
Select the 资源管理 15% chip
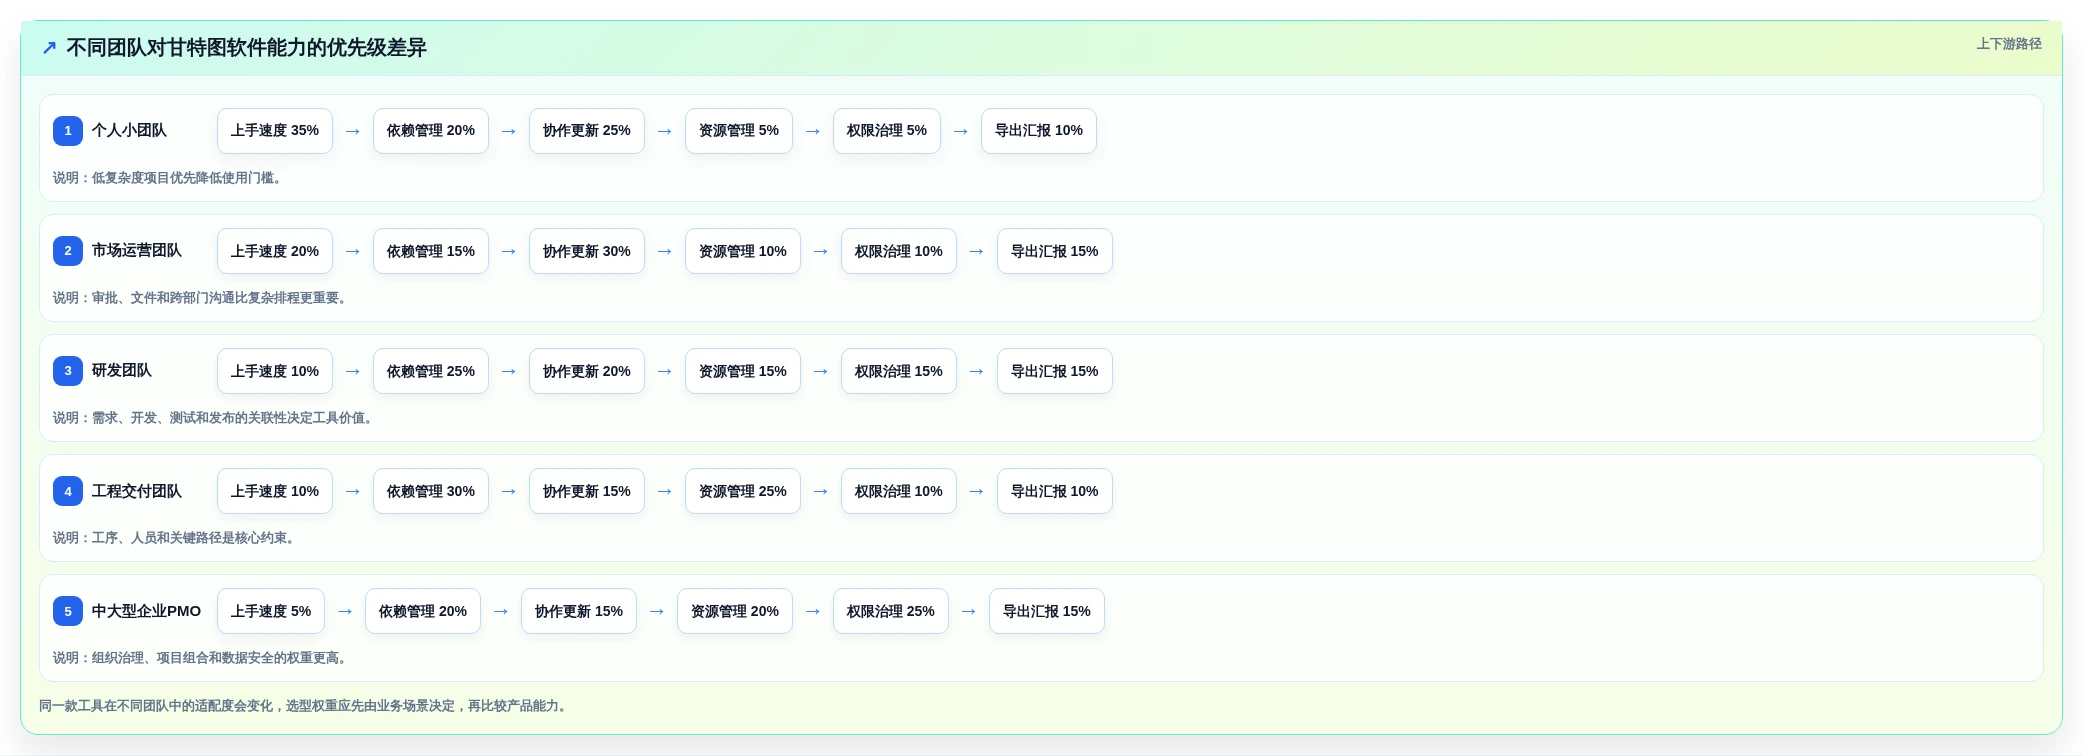[x=743, y=371]
